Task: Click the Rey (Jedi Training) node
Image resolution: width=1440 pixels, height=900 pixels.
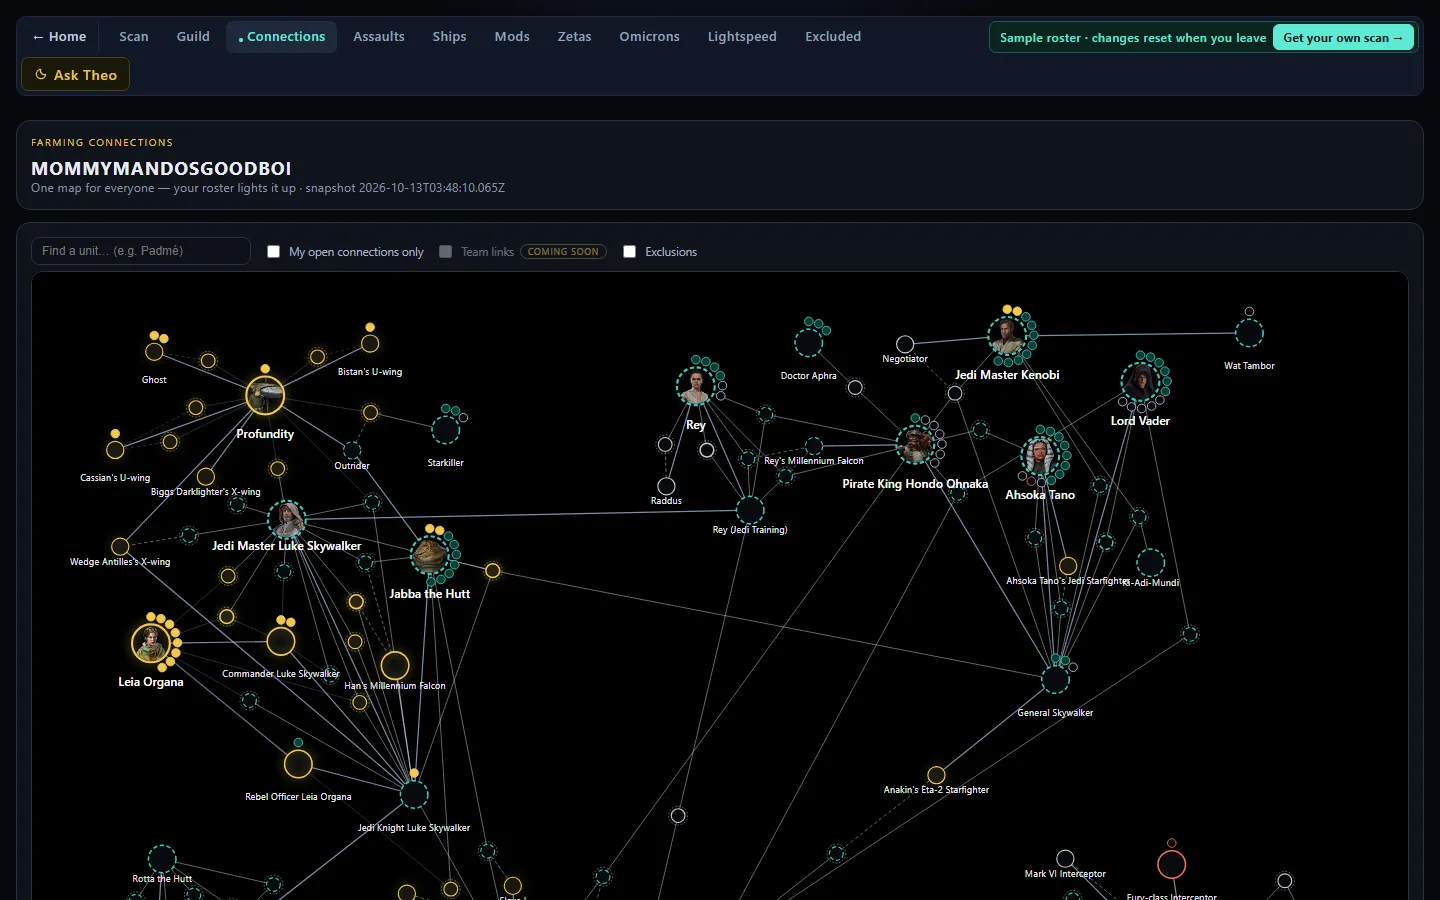Action: pyautogui.click(x=750, y=510)
